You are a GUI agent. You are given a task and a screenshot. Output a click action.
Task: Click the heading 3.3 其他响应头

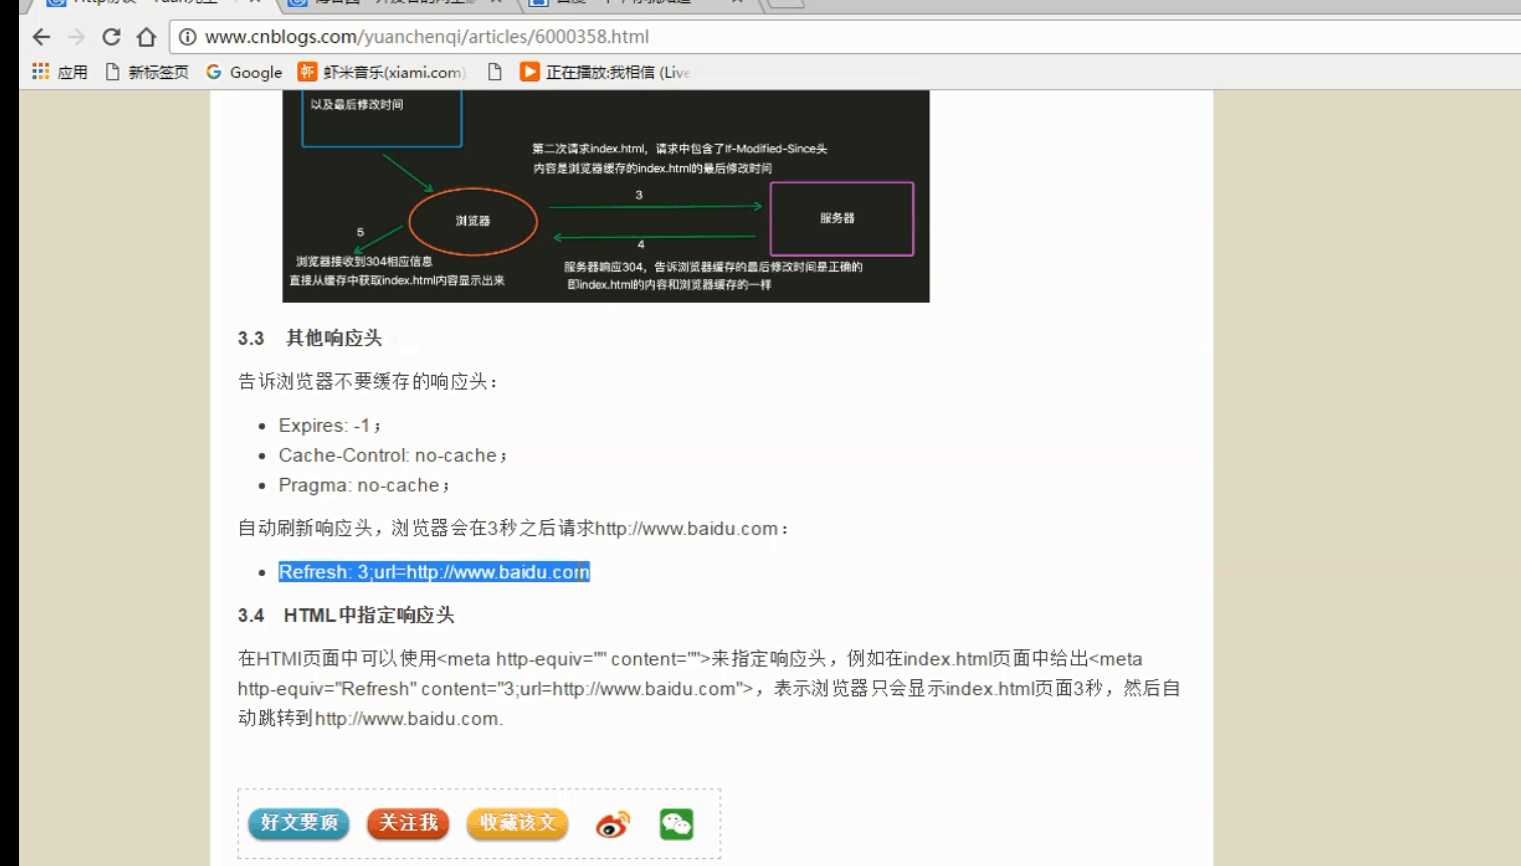point(310,338)
